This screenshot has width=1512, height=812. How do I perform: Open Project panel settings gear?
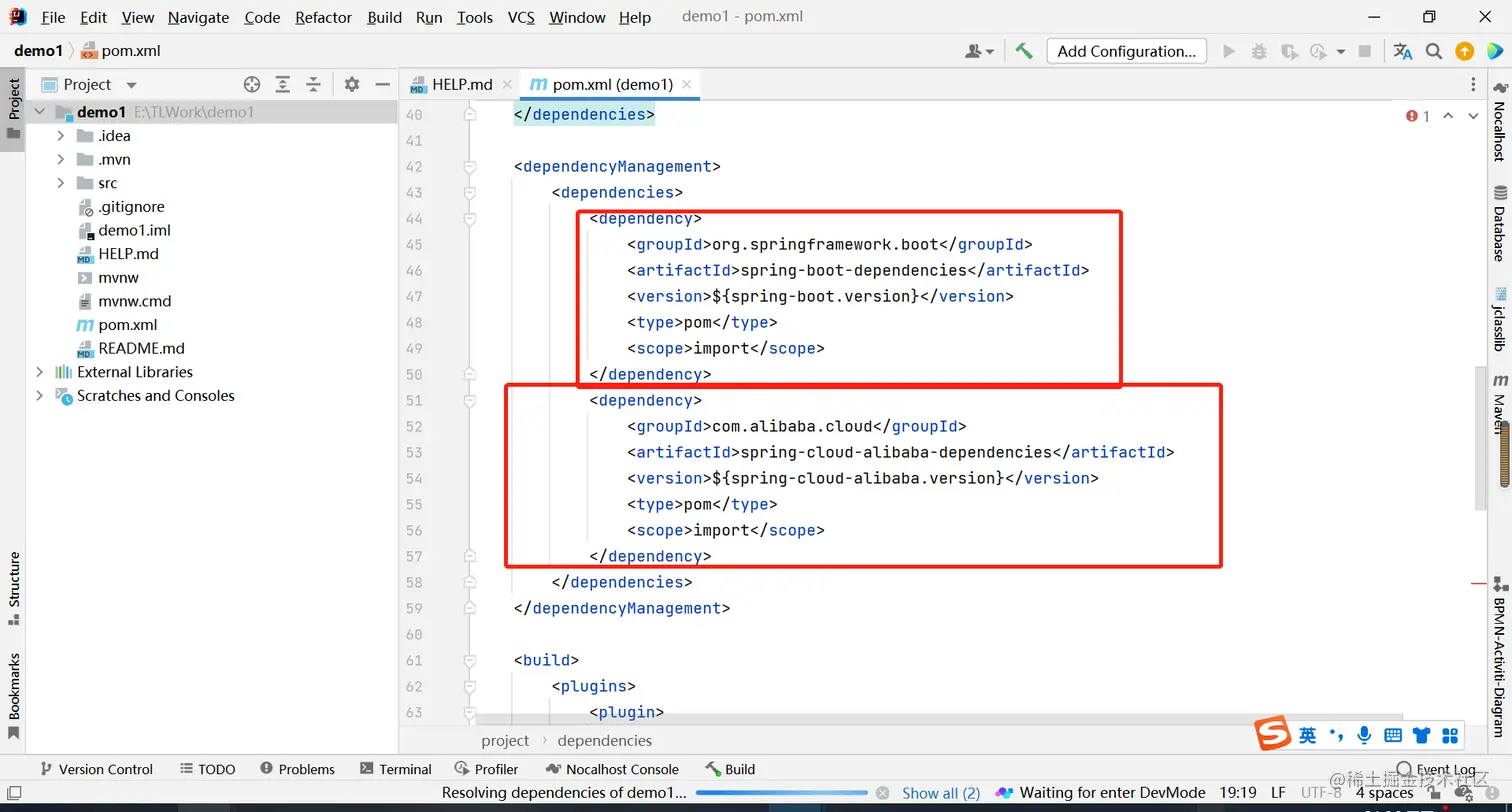click(x=352, y=85)
